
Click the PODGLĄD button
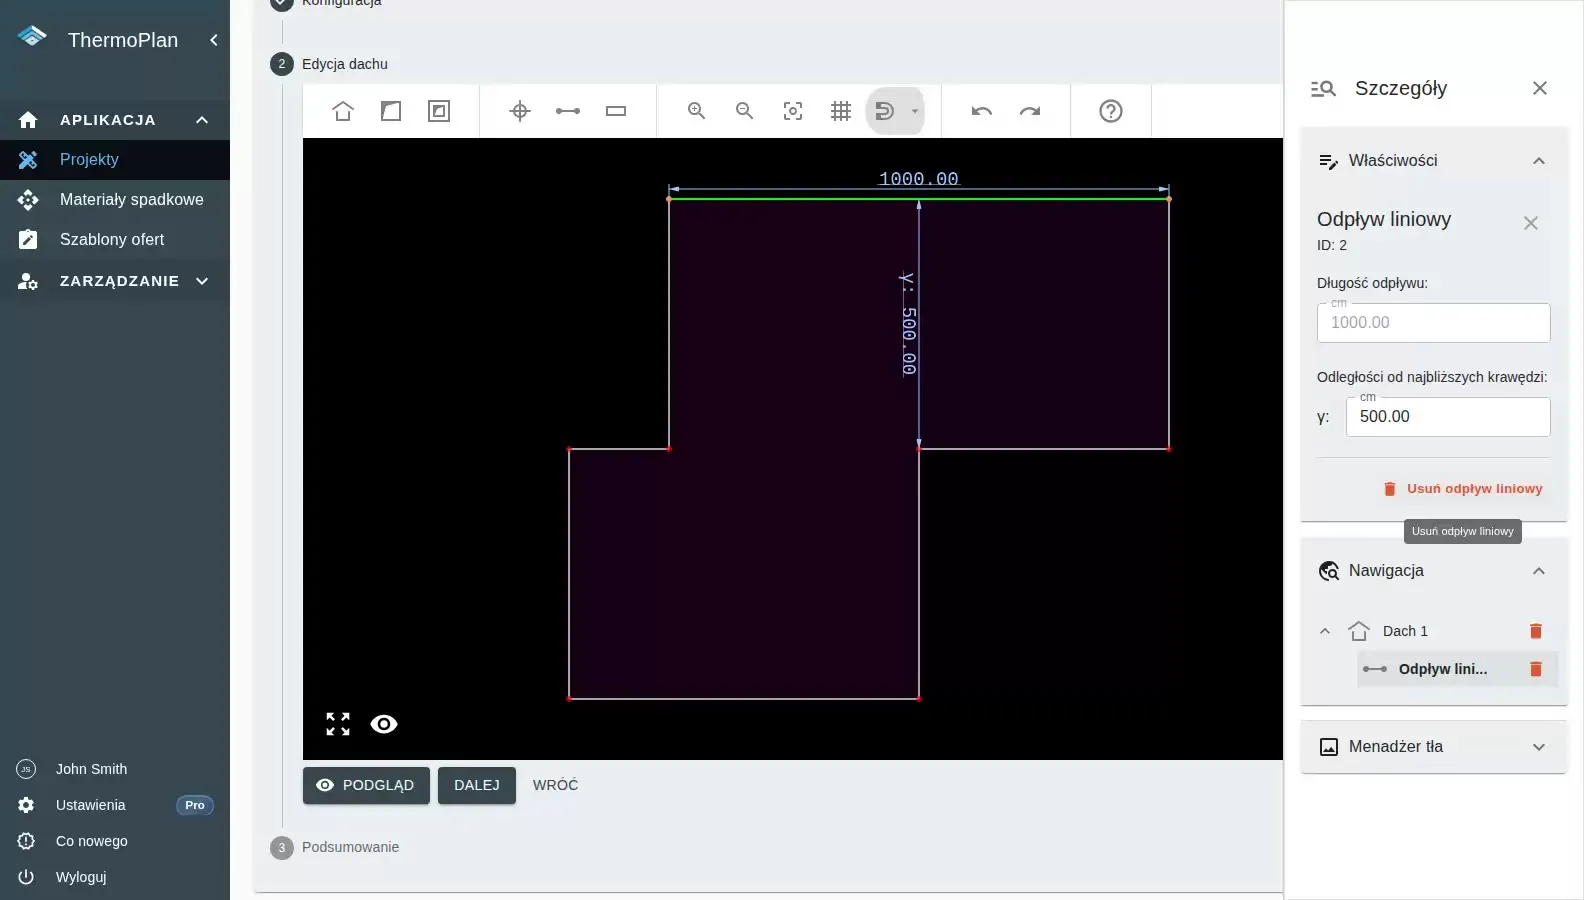click(x=366, y=785)
